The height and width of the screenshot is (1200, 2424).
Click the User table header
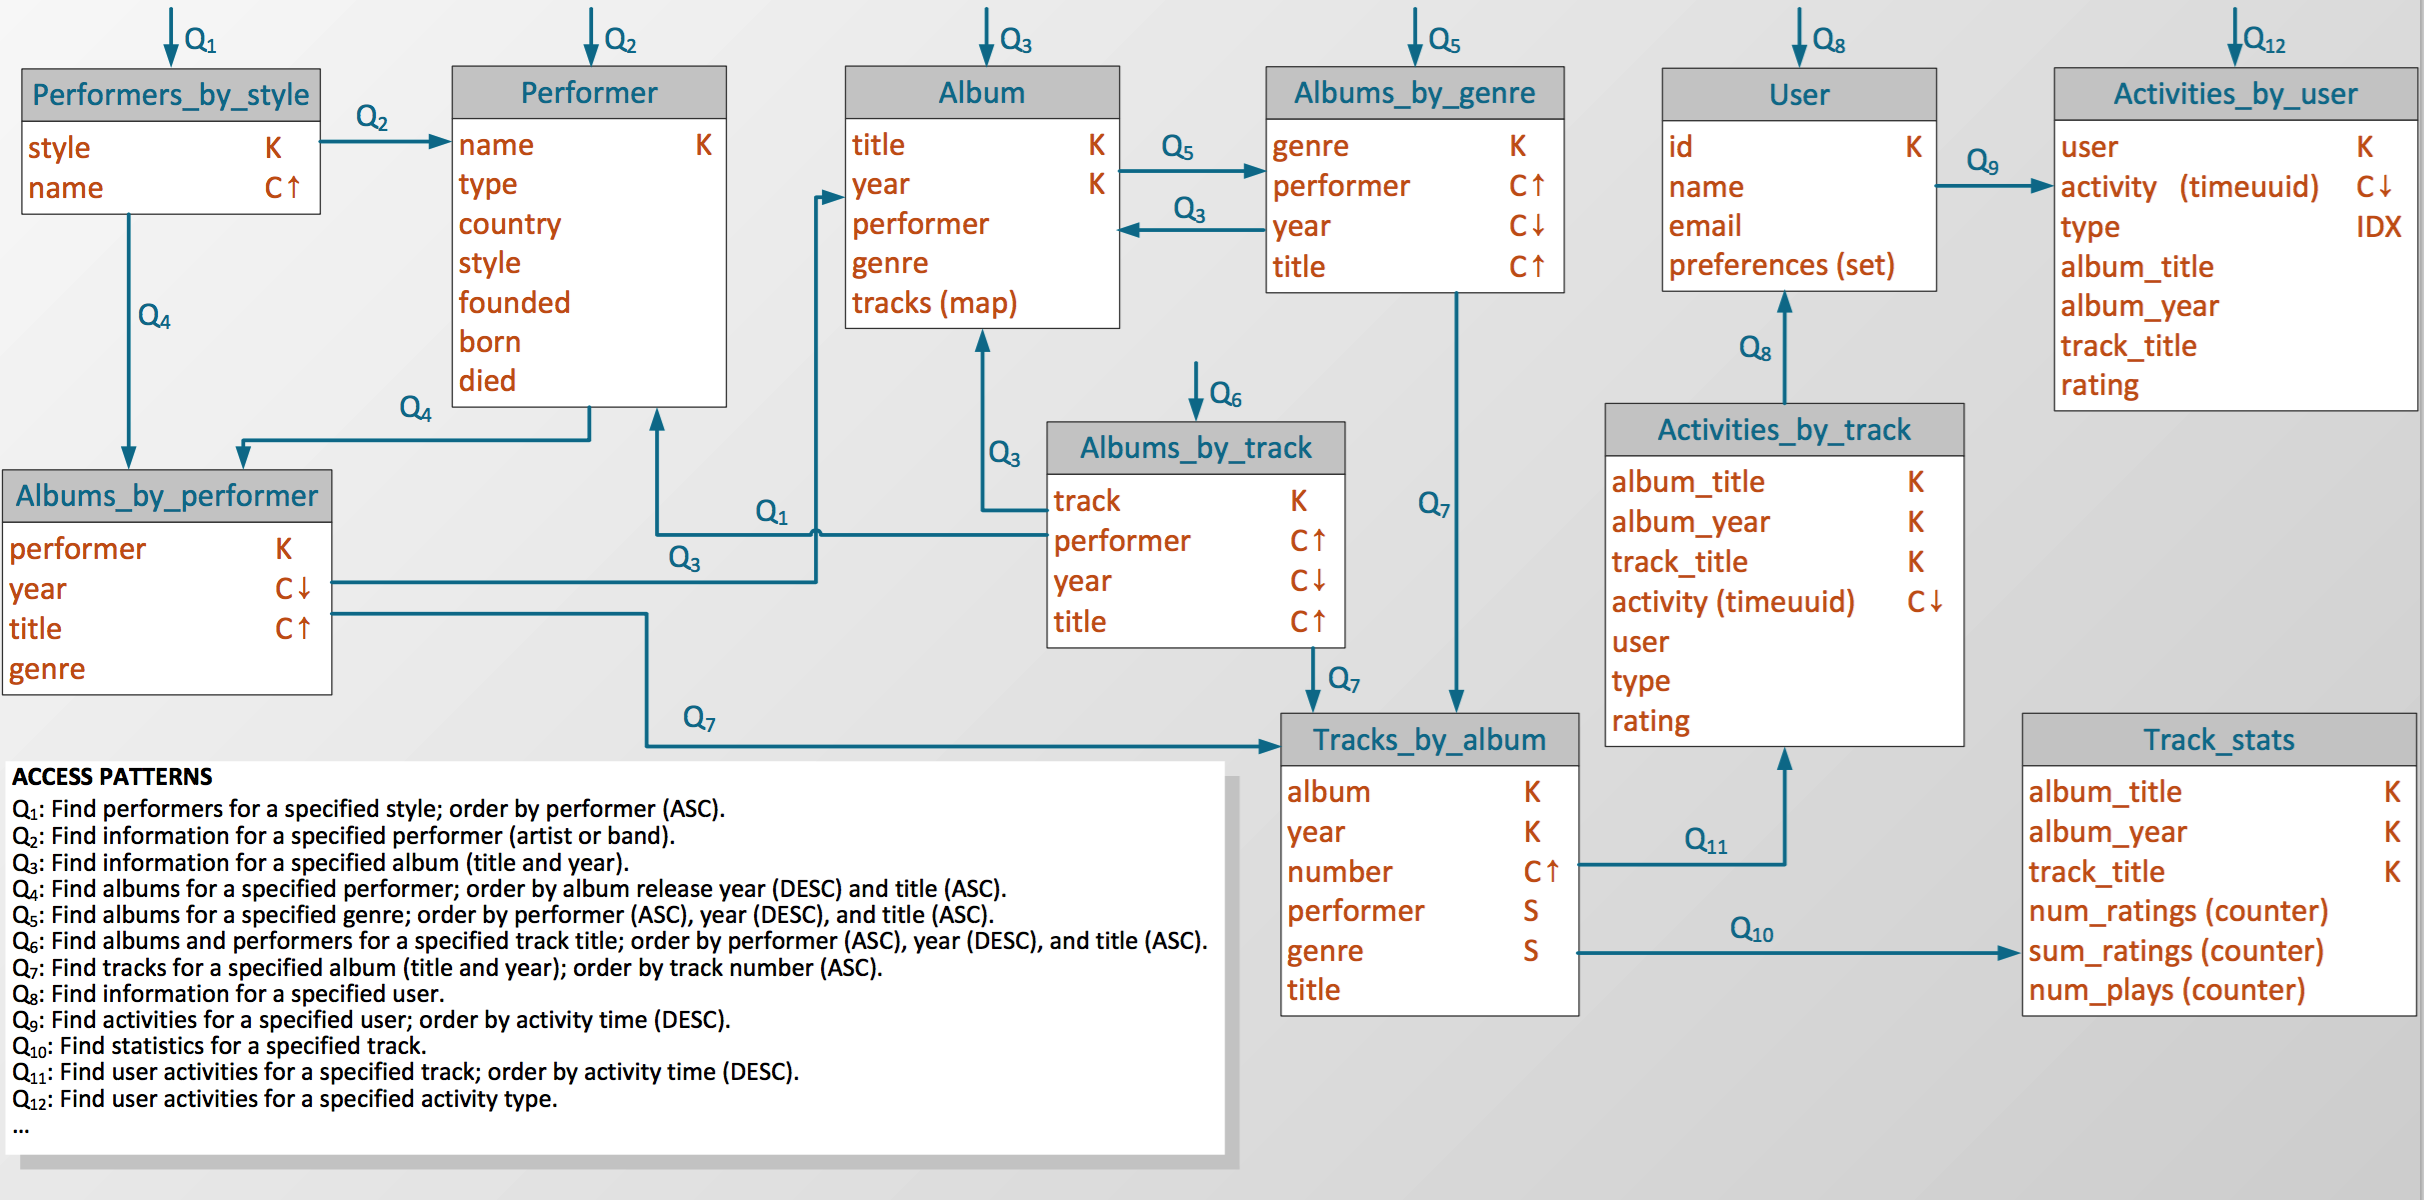[x=1798, y=95]
